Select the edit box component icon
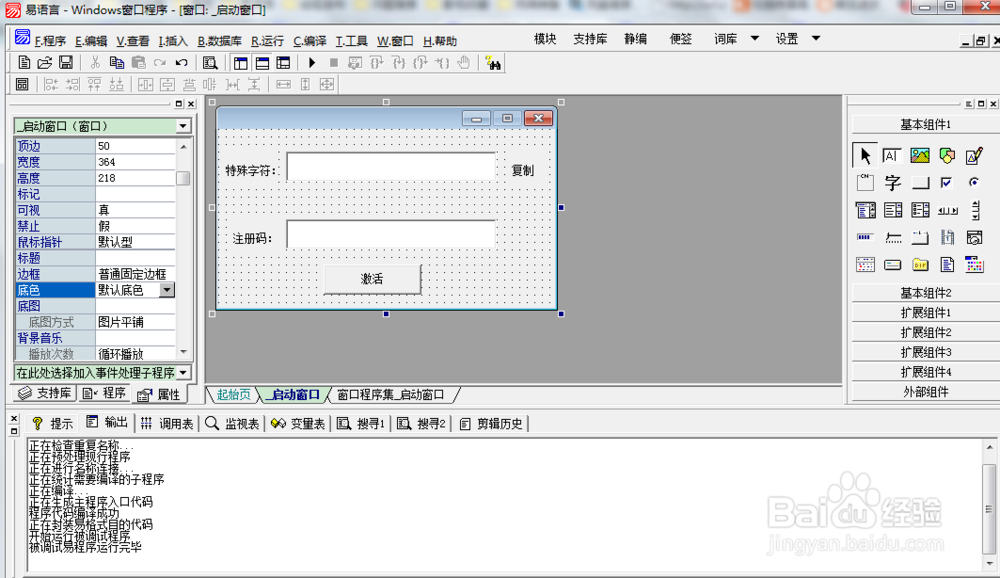 point(892,155)
